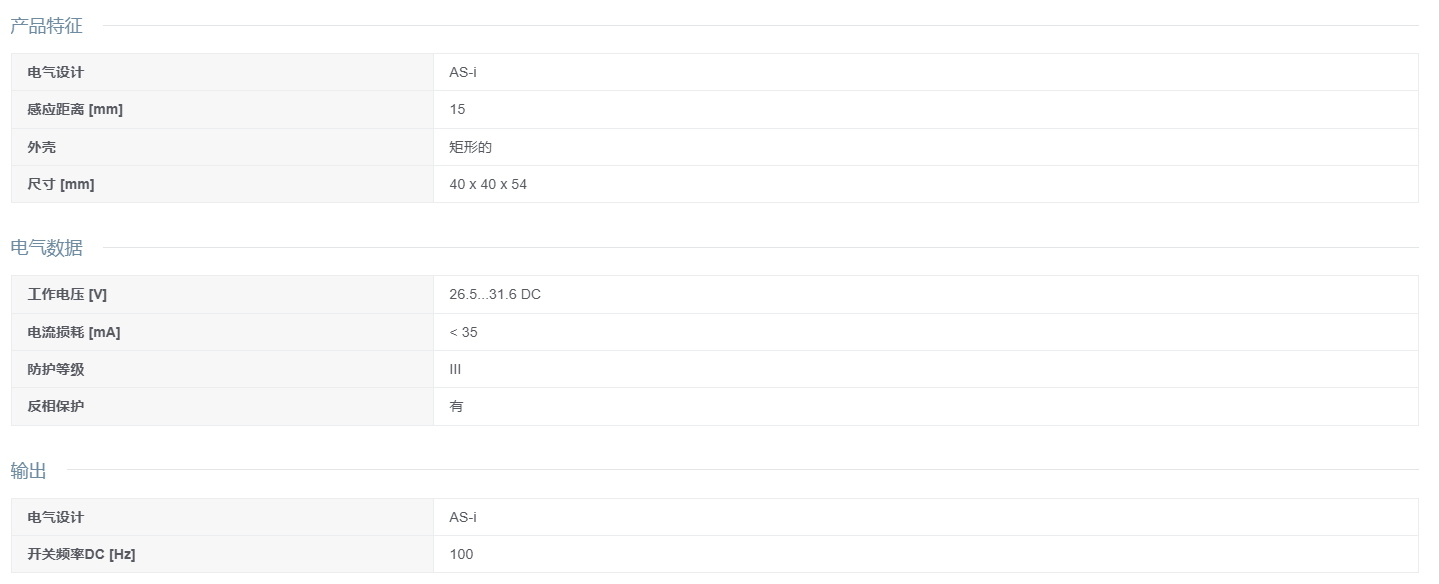Select the 矩形的 housing value
The height and width of the screenshot is (584, 1439).
point(470,147)
